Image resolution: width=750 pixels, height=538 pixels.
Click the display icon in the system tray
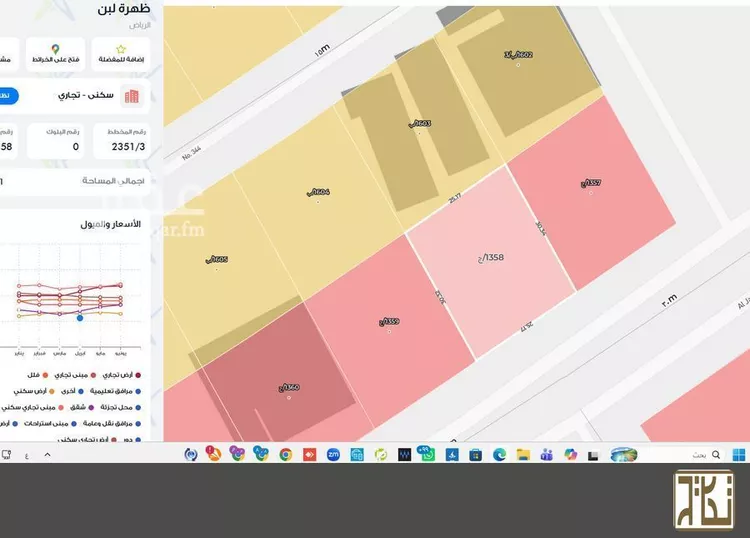(6, 455)
